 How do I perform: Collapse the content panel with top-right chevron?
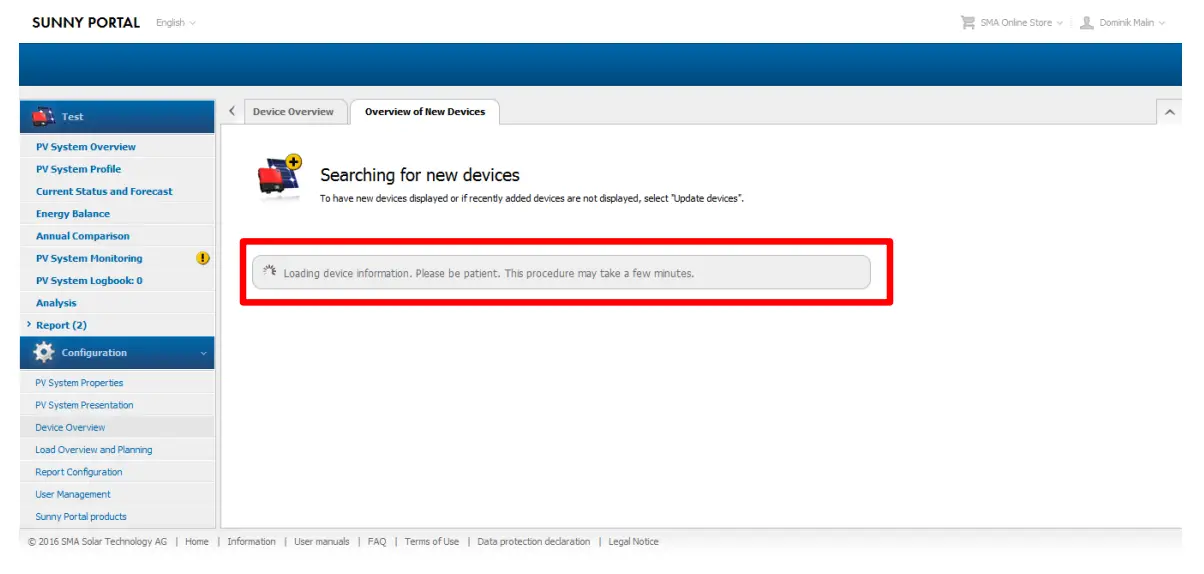pos(1169,112)
